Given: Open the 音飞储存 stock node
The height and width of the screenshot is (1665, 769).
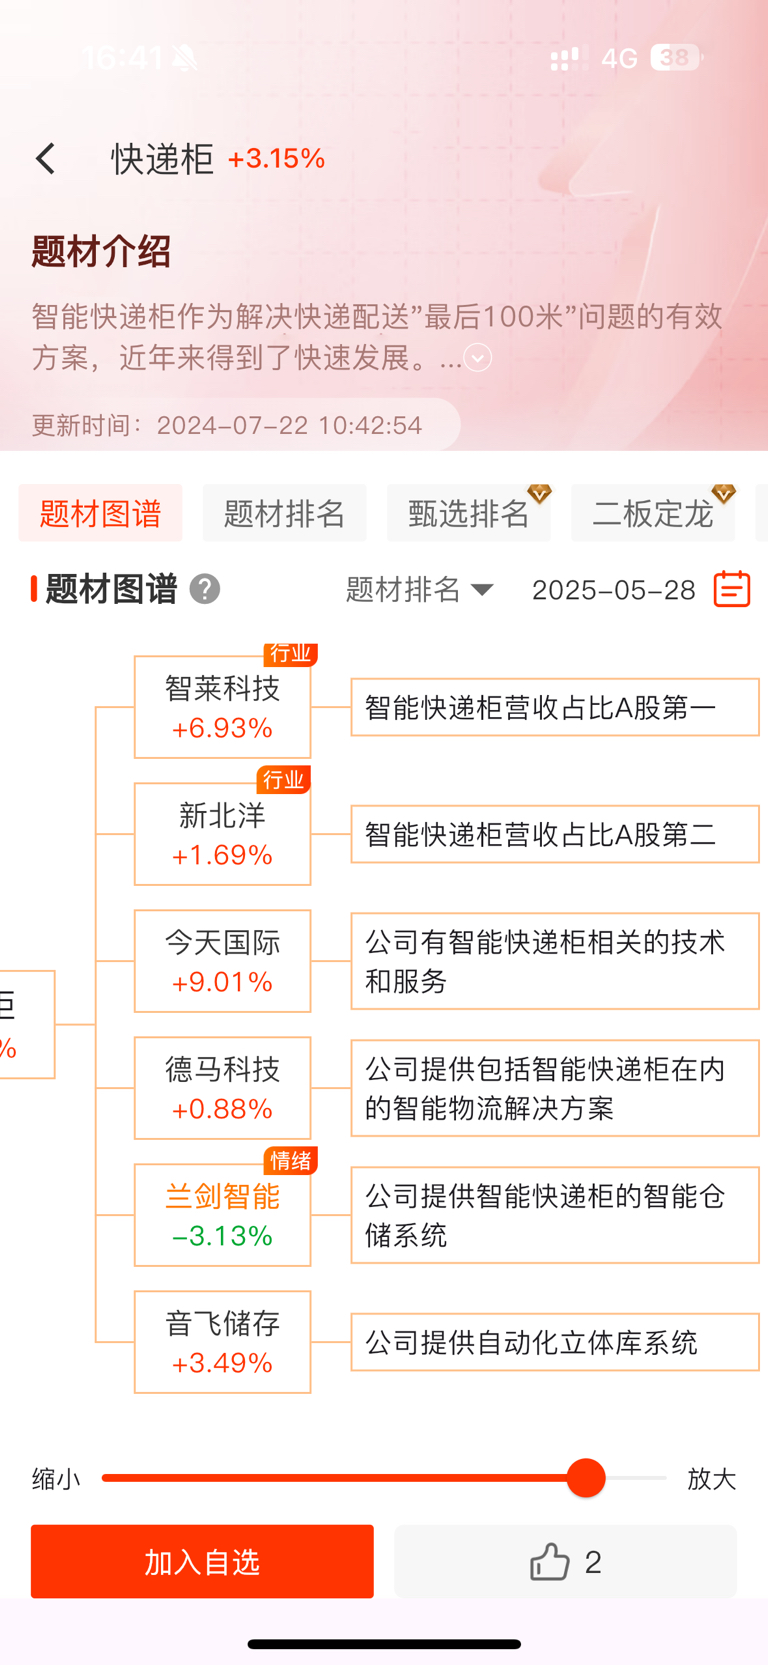Looking at the screenshot, I should tap(222, 1342).
